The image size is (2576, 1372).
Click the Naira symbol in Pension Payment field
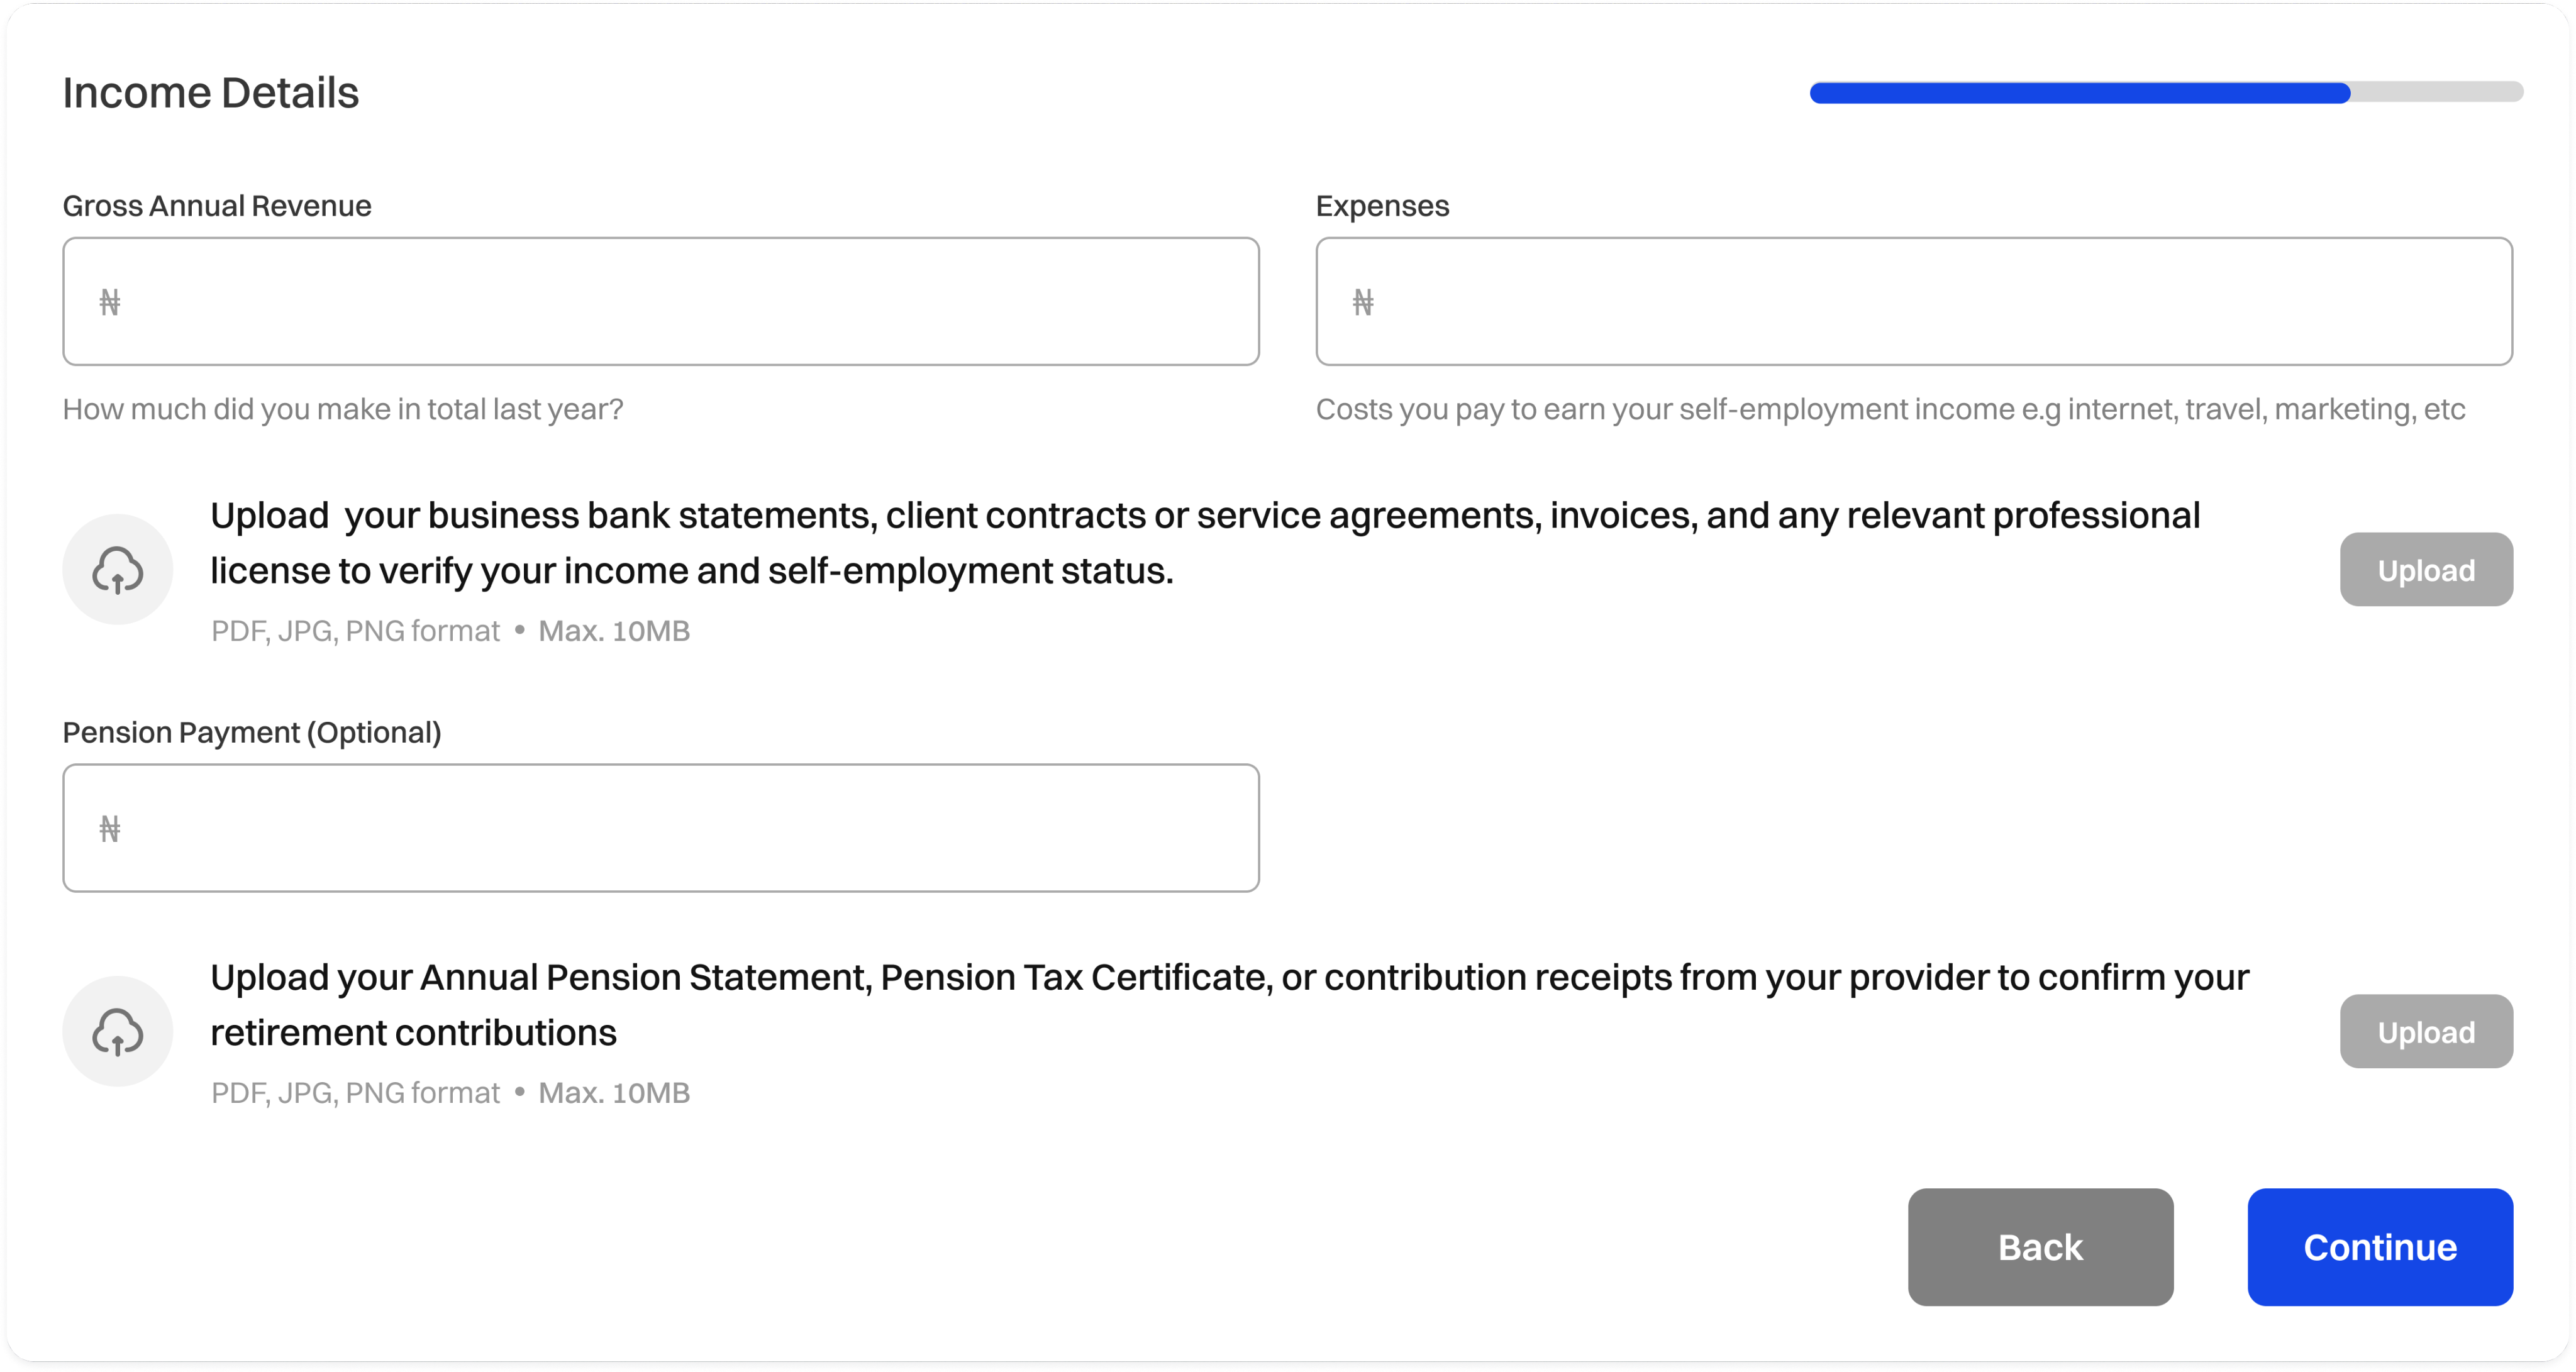[x=110, y=829]
